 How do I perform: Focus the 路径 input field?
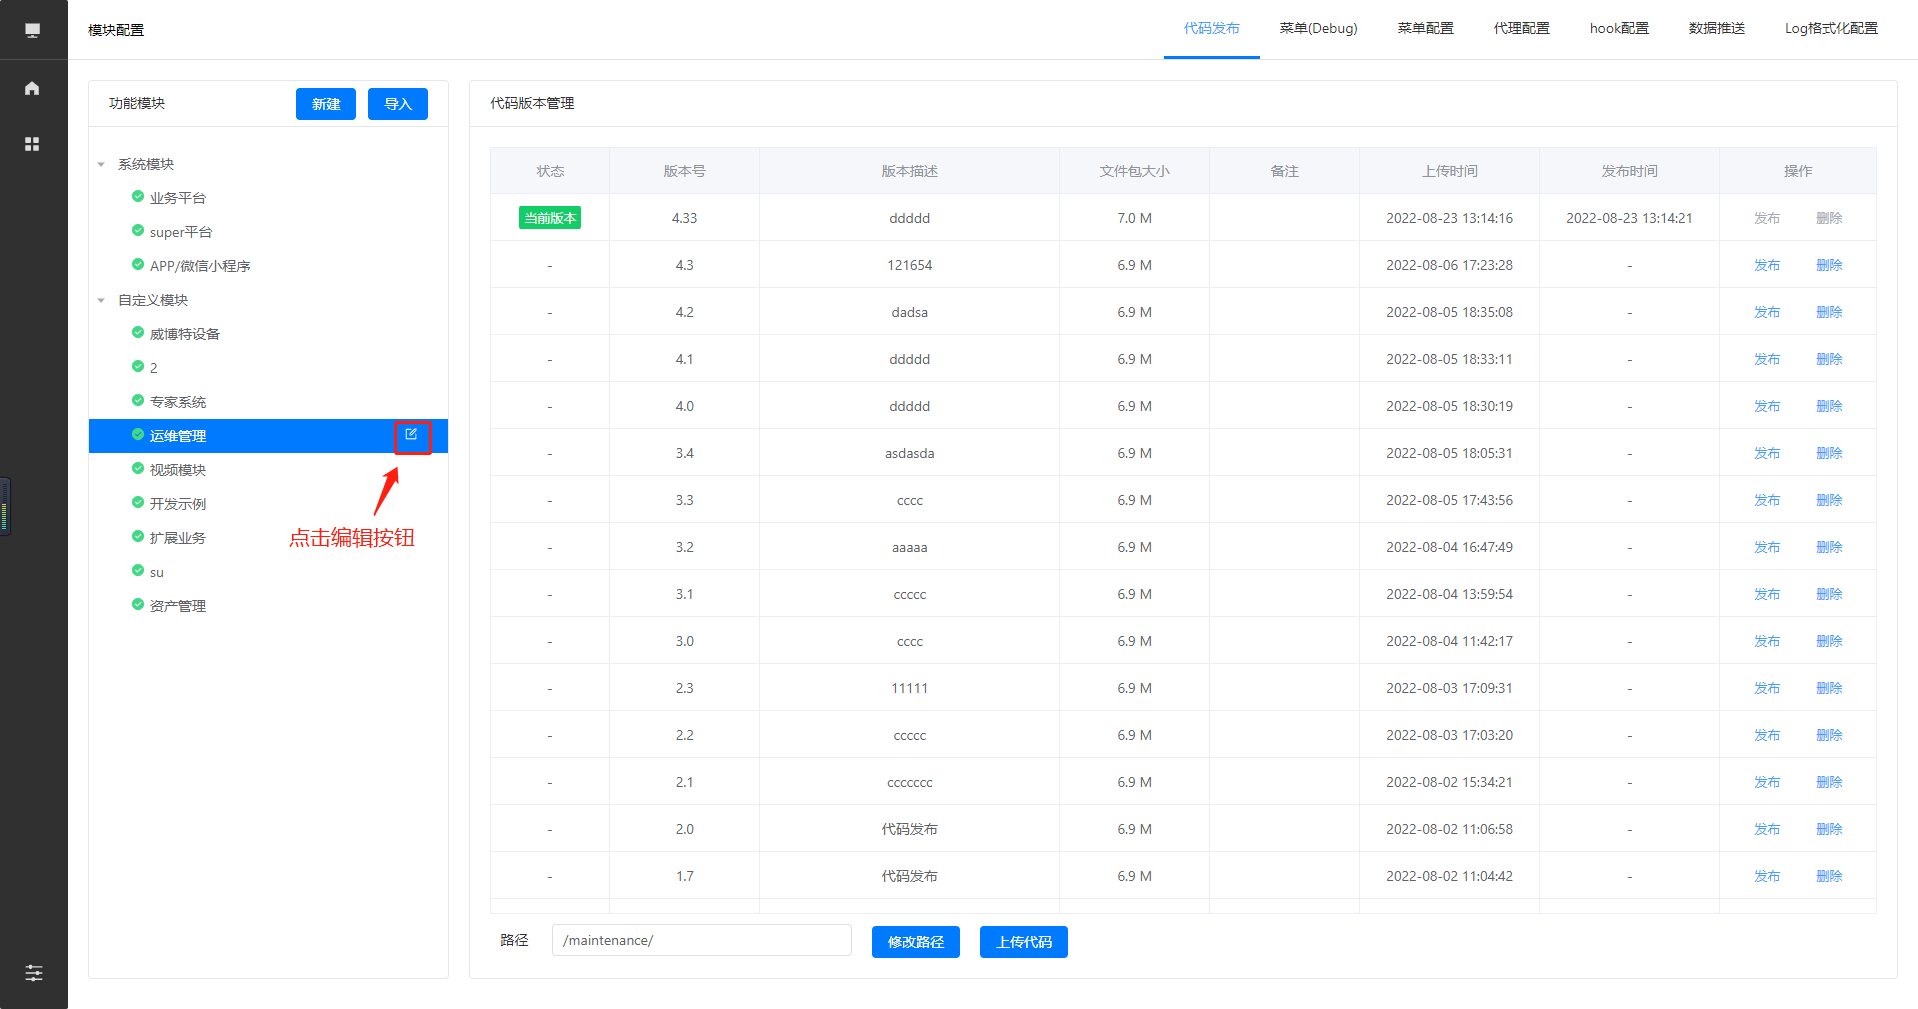(x=701, y=940)
